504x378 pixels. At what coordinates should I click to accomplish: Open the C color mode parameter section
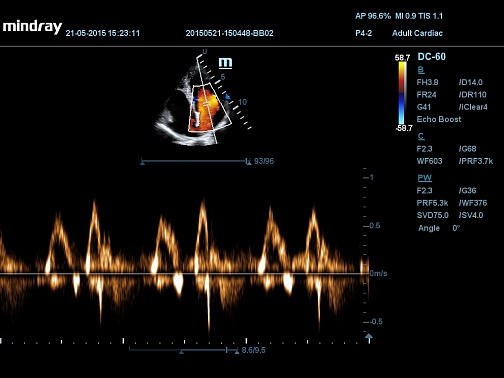pyautogui.click(x=421, y=136)
